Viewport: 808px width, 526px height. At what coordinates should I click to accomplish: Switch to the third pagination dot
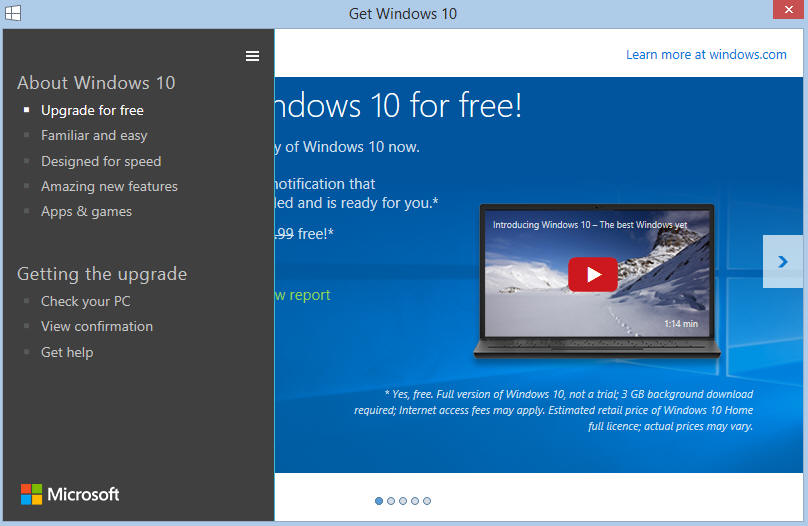[x=403, y=501]
